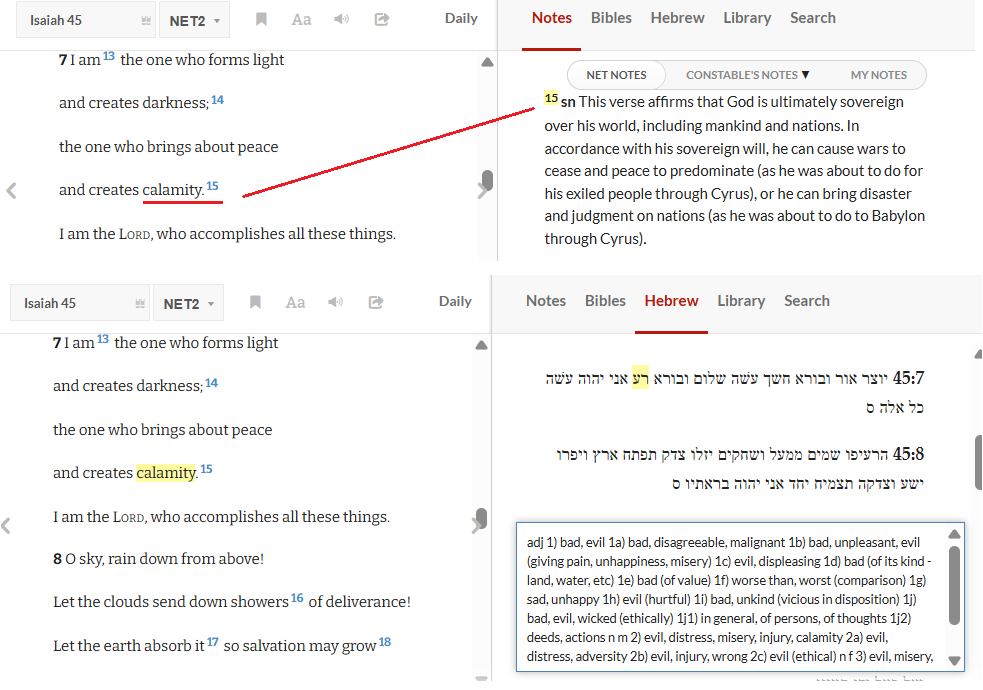Click the Hebrew verse number 45:8

(x=908, y=454)
